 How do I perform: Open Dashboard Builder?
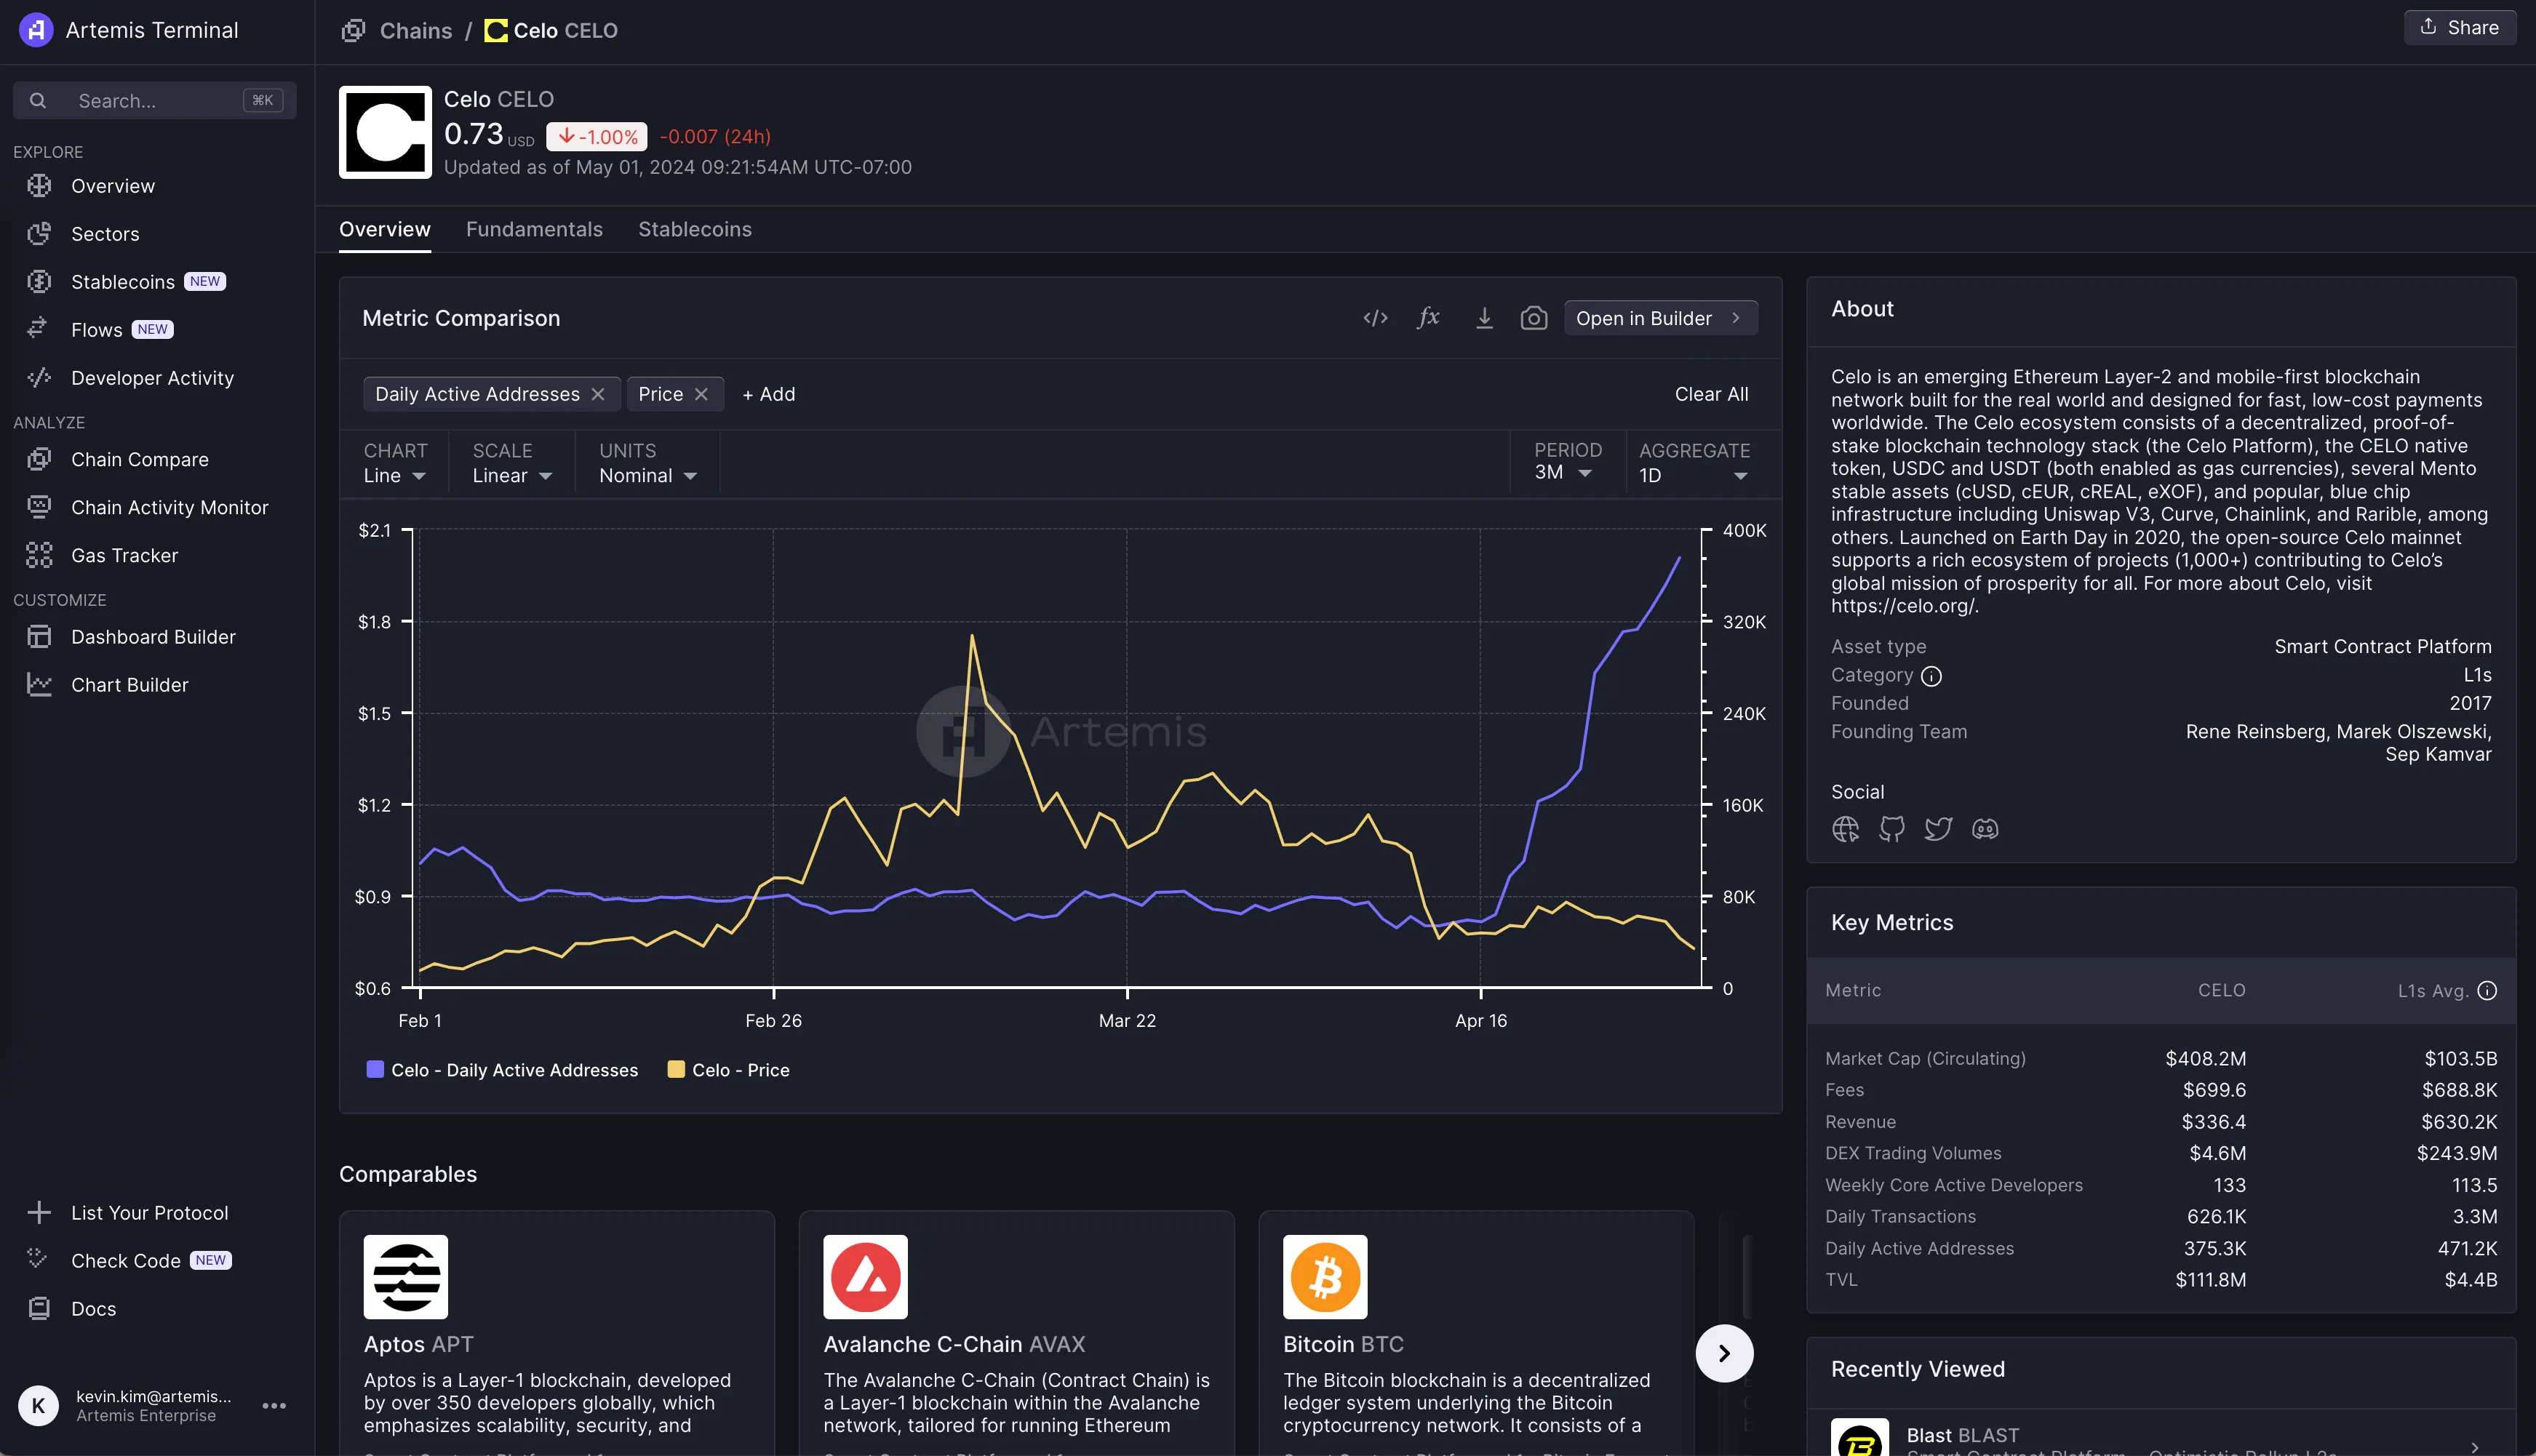coord(153,637)
